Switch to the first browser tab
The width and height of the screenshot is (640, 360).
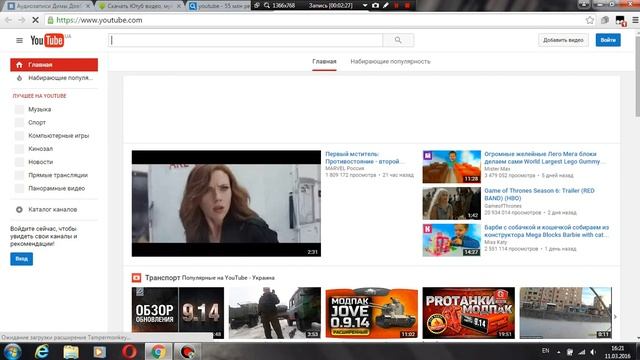click(48, 6)
